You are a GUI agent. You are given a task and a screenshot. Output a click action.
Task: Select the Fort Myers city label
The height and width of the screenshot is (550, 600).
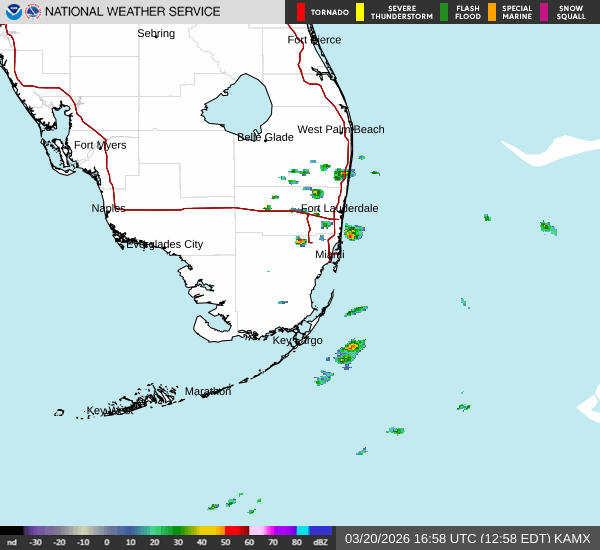[x=100, y=145]
